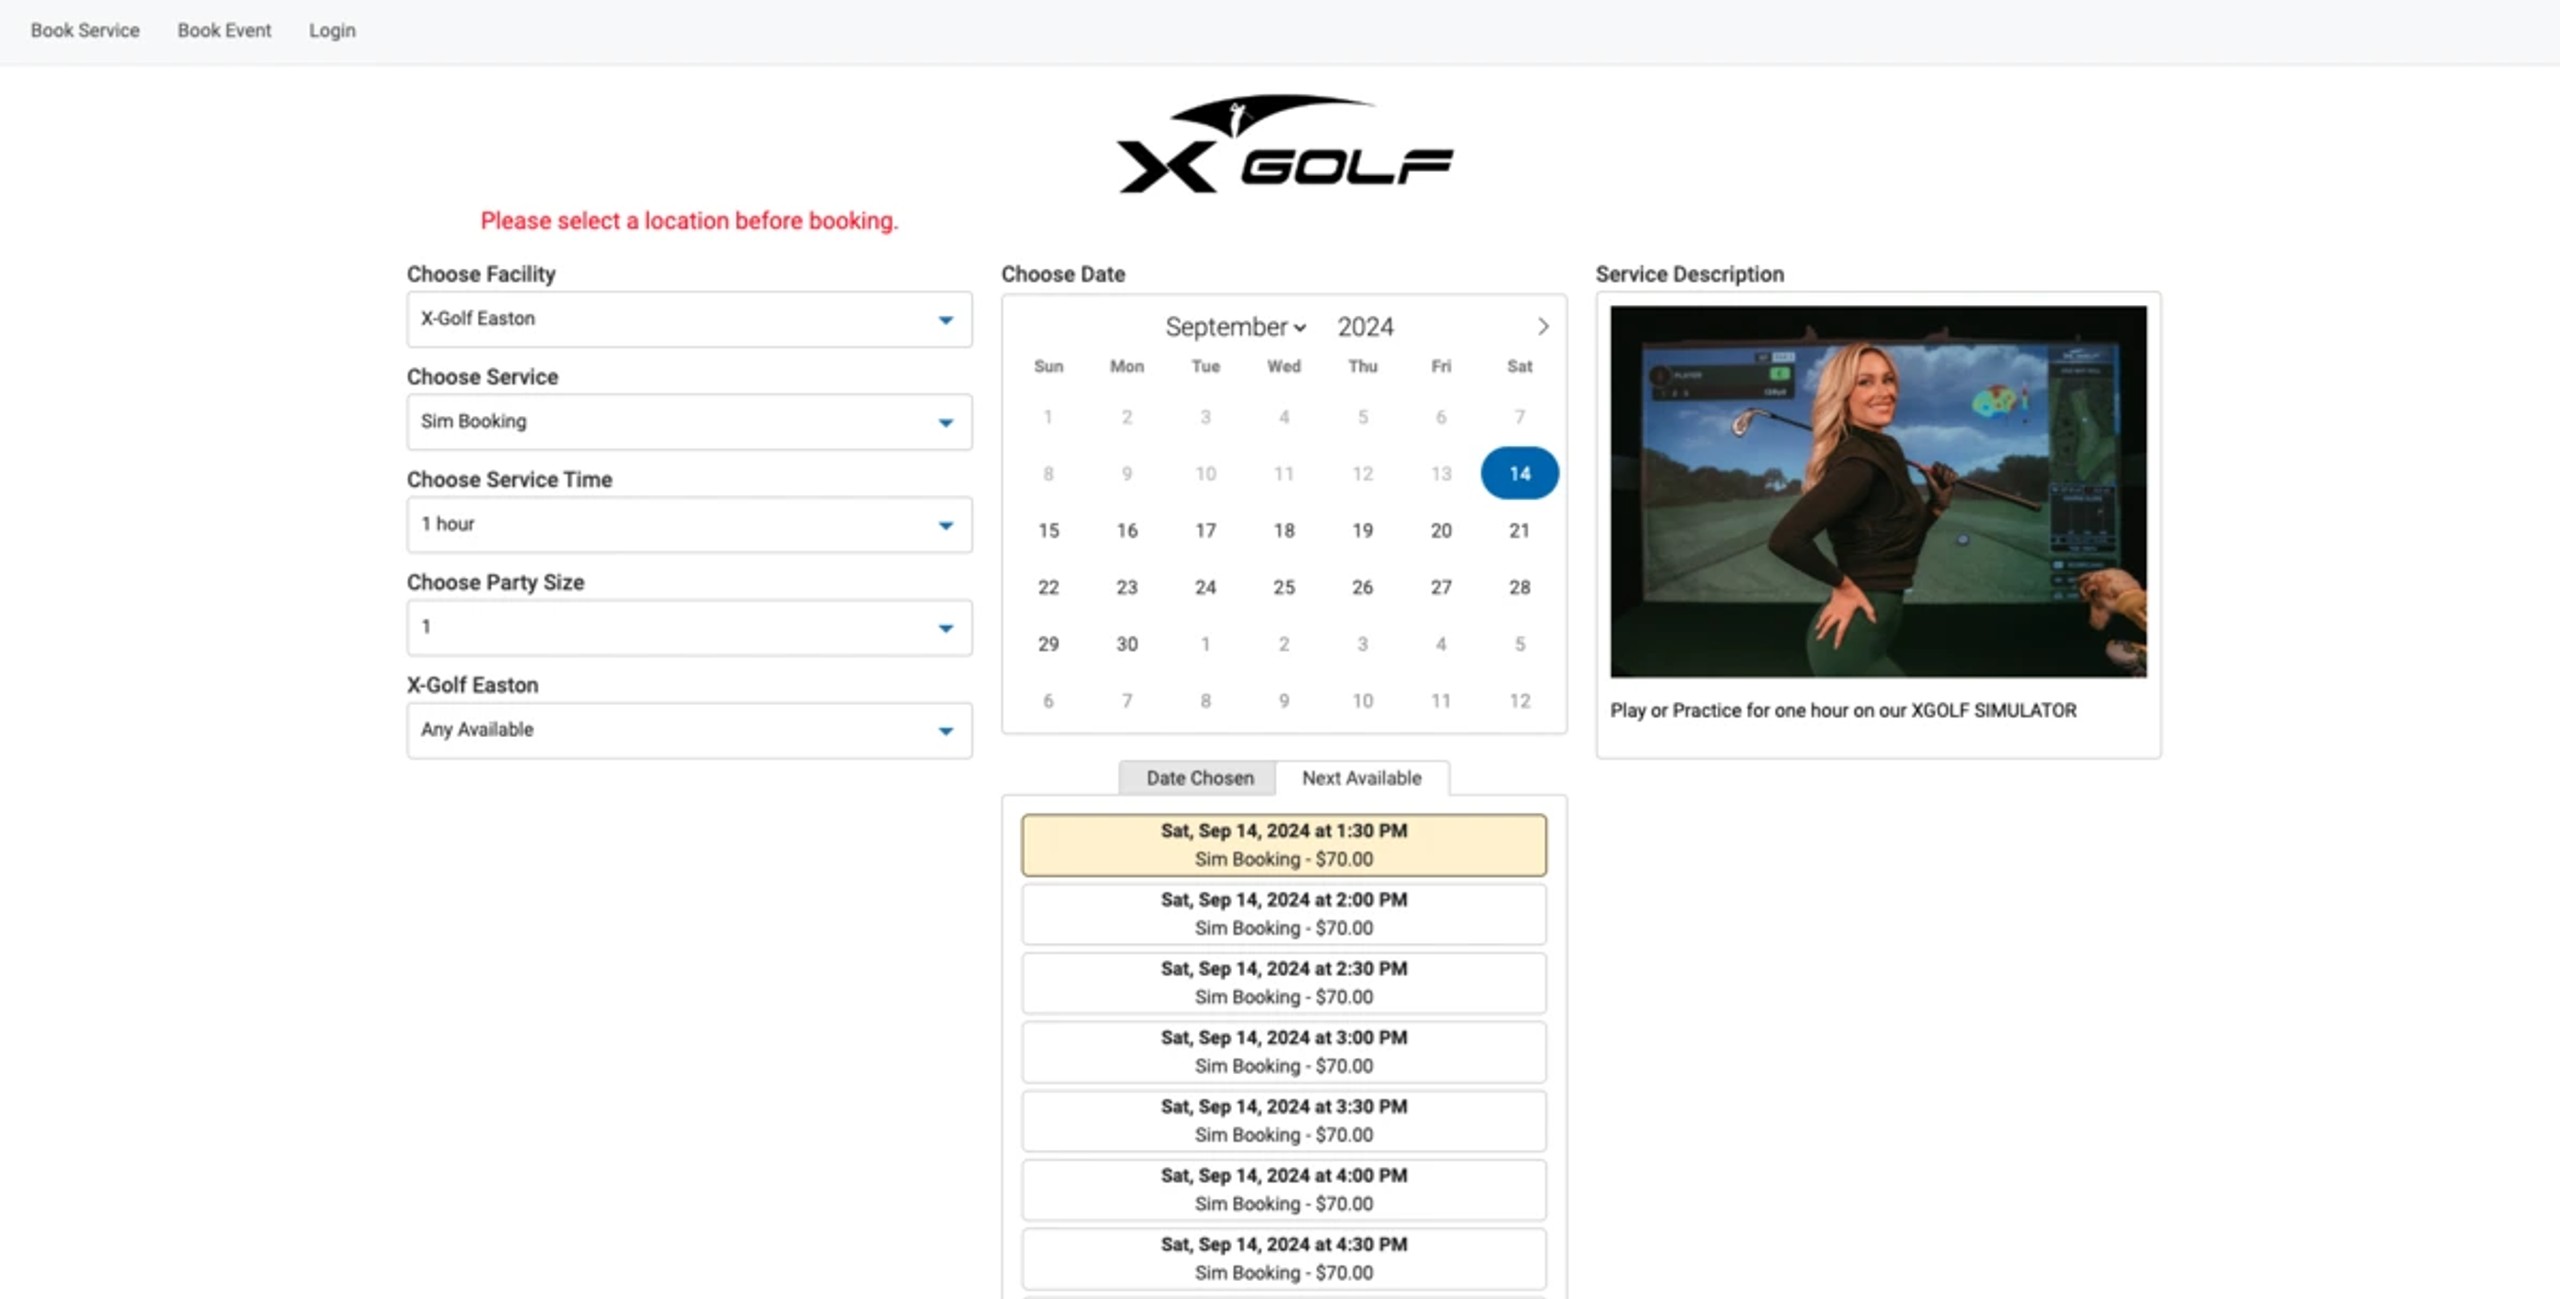
Task: Open the Choose Facility dropdown showing X-Golf Easton
Action: (689, 319)
